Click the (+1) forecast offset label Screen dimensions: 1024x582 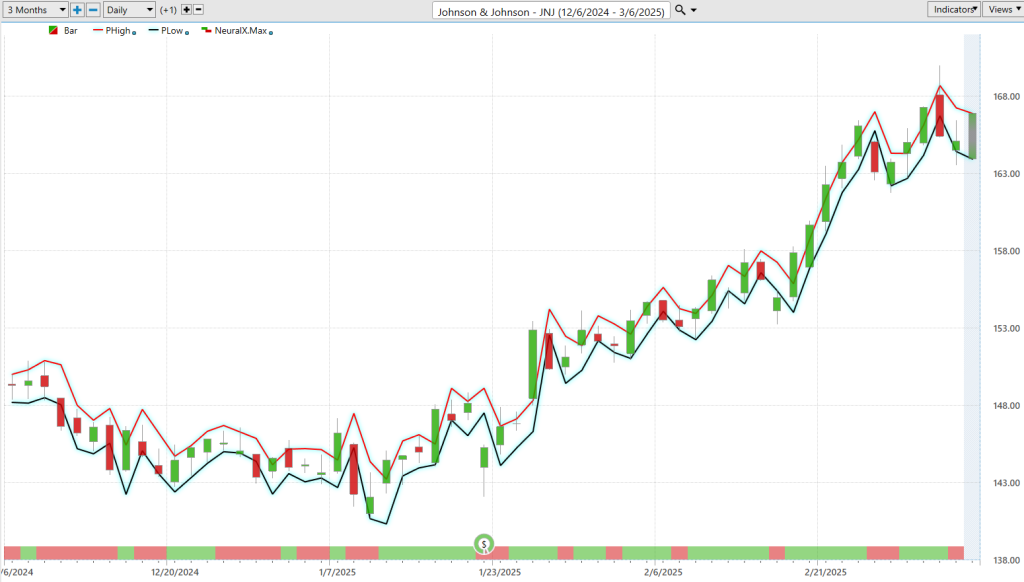(168, 10)
